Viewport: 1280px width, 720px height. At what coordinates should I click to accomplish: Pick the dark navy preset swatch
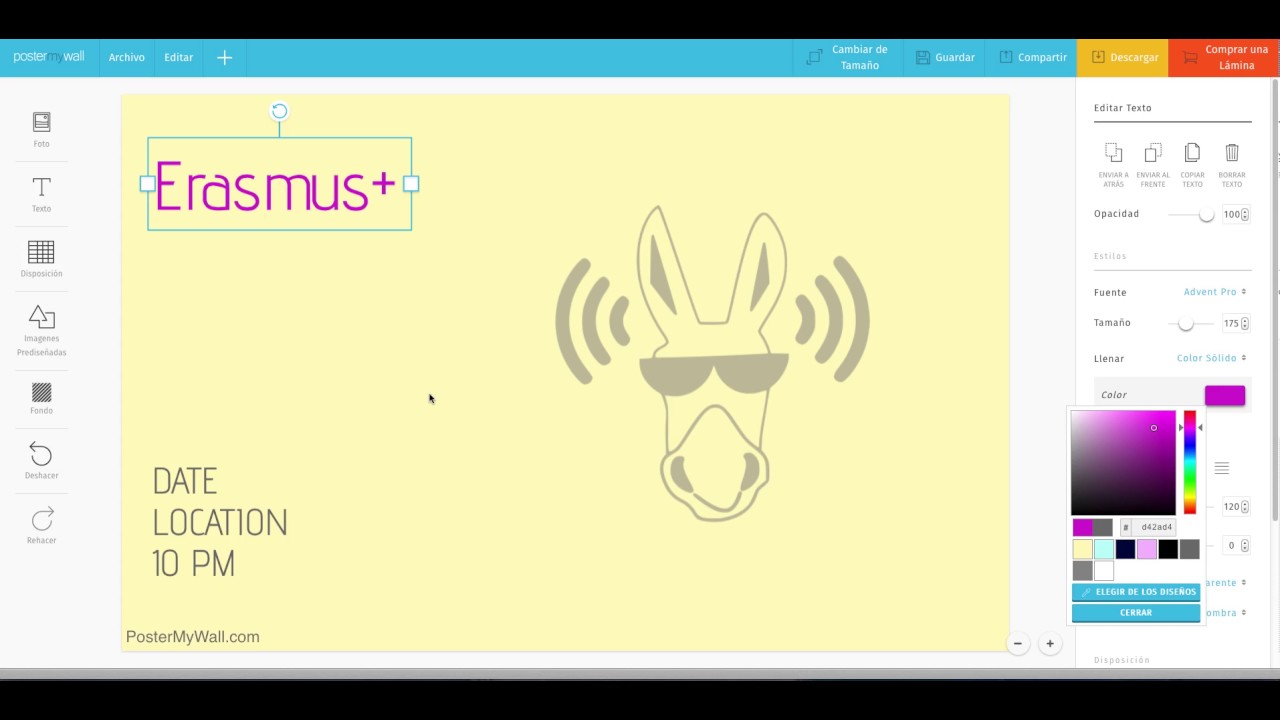[x=1125, y=549]
